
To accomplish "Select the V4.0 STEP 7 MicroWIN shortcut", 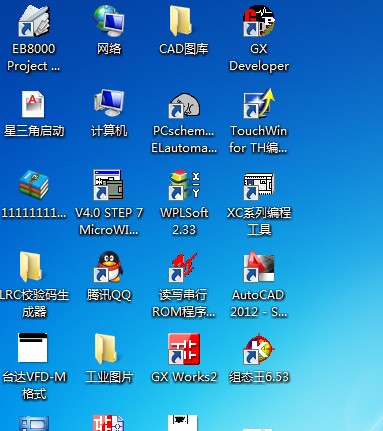I will coord(108,185).
